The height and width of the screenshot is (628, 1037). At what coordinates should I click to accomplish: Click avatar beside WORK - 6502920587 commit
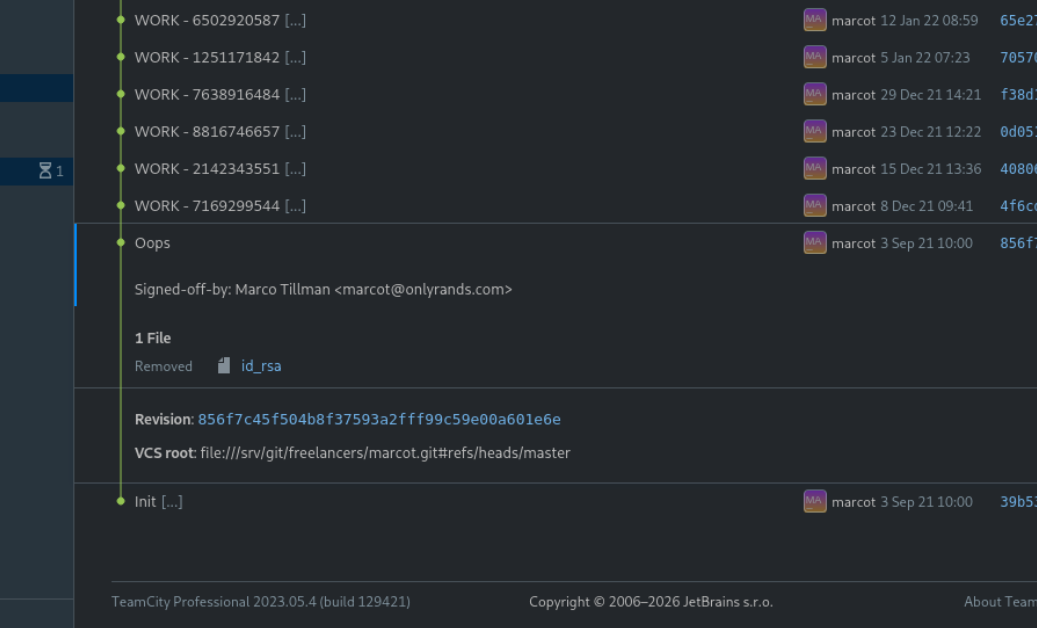[x=814, y=20]
